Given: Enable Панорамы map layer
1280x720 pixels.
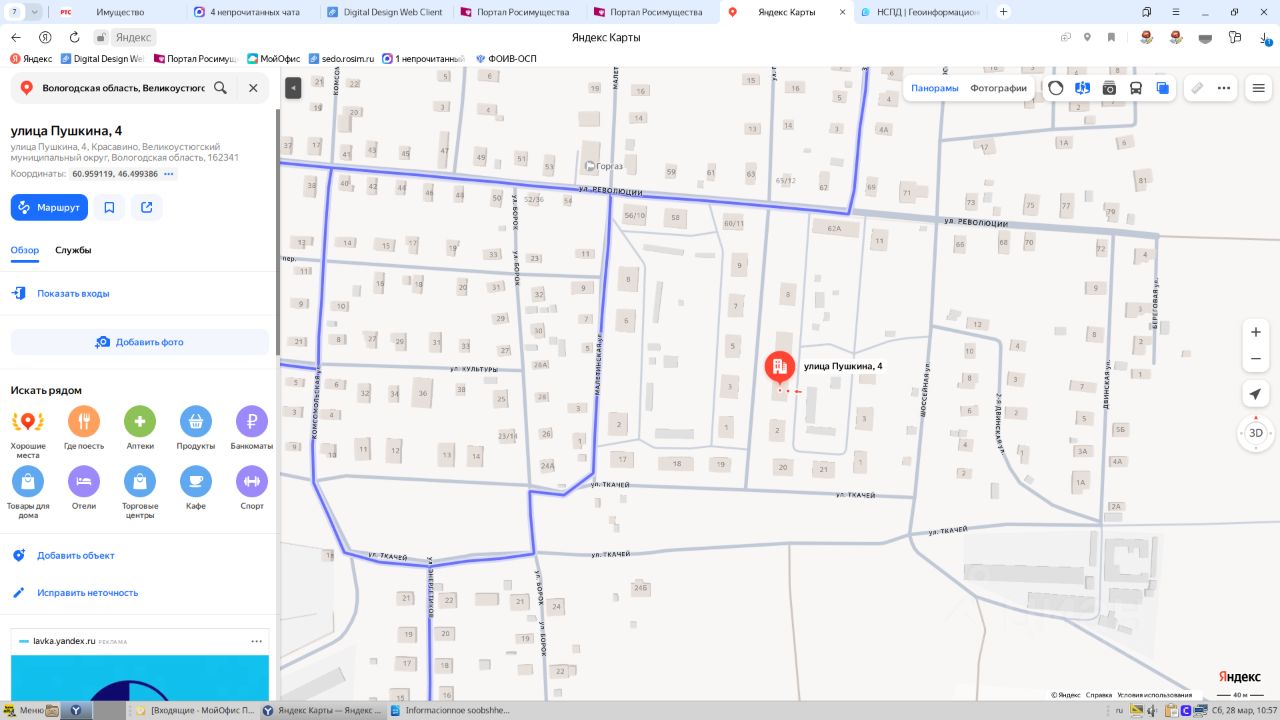Looking at the screenshot, I should pyautogui.click(x=935, y=88).
